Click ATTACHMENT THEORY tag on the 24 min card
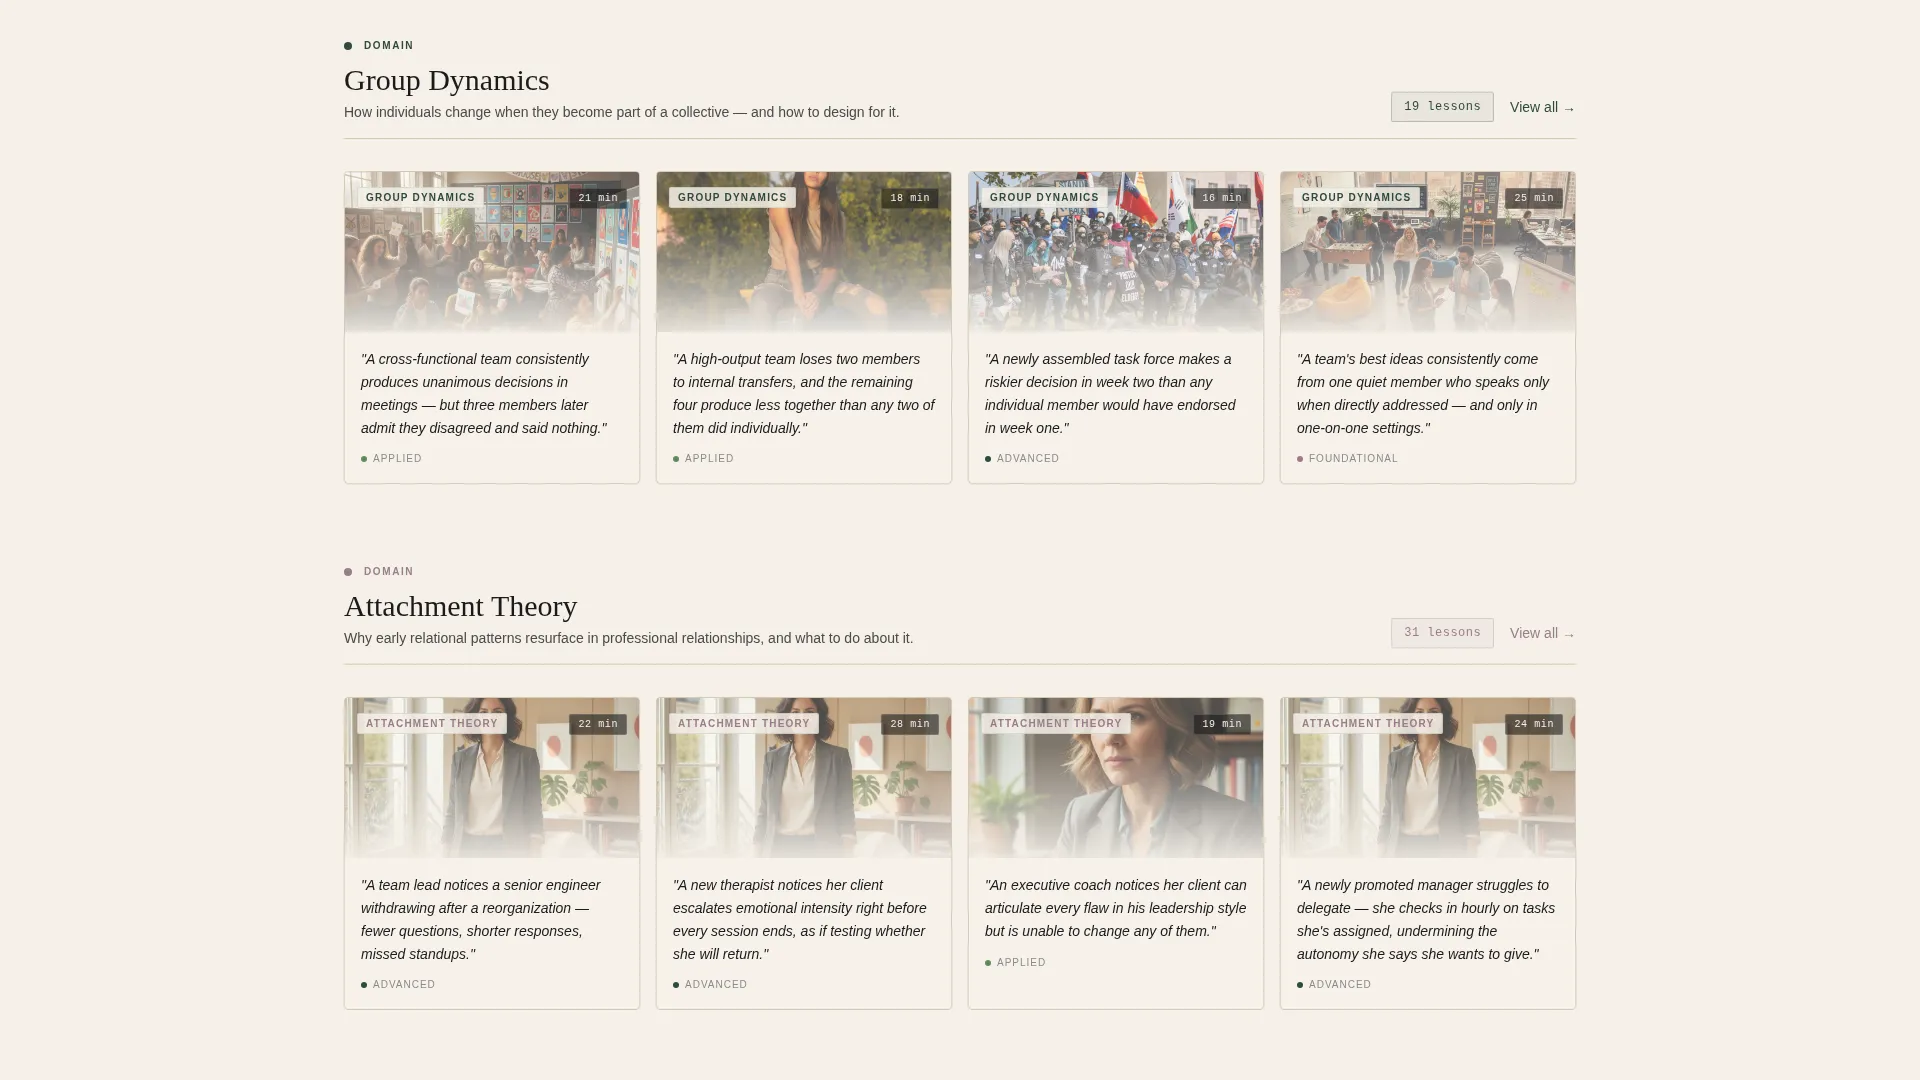Viewport: 1920px width, 1080px height. 1368,724
